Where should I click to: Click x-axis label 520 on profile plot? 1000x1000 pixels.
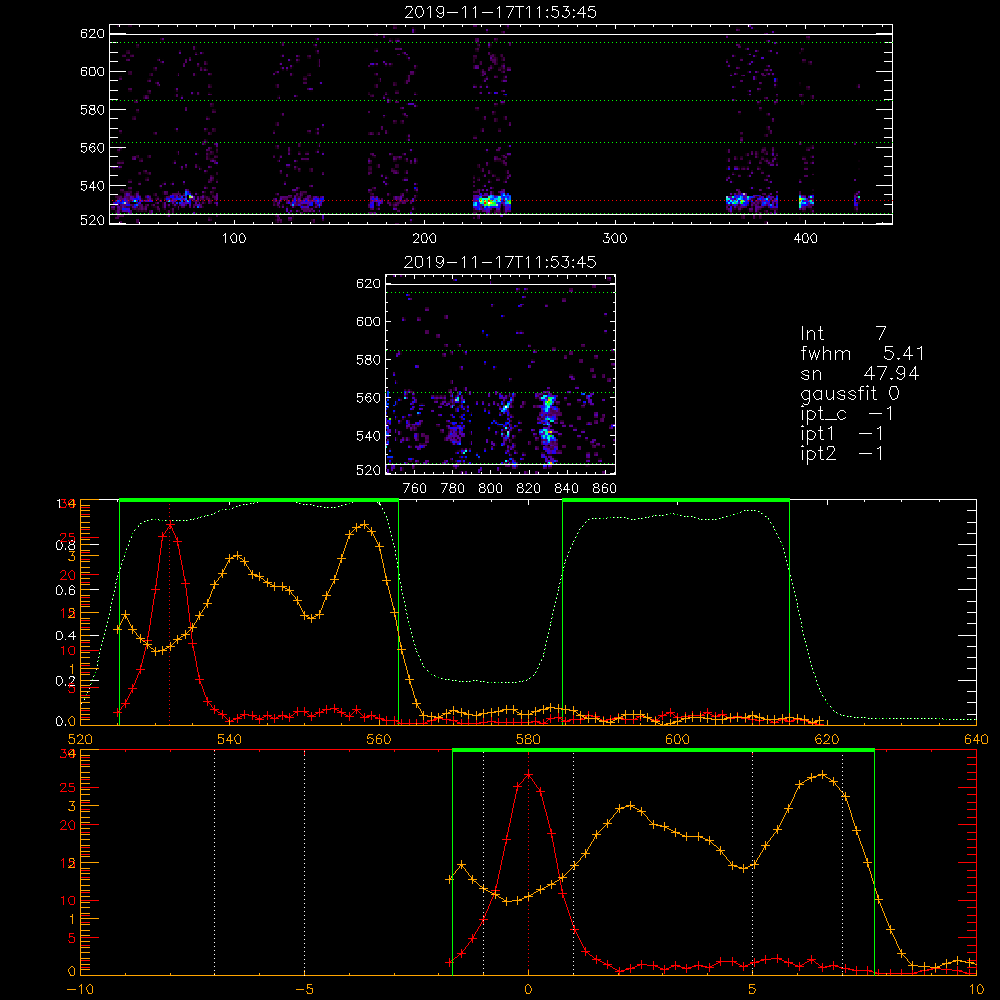(x=80, y=740)
